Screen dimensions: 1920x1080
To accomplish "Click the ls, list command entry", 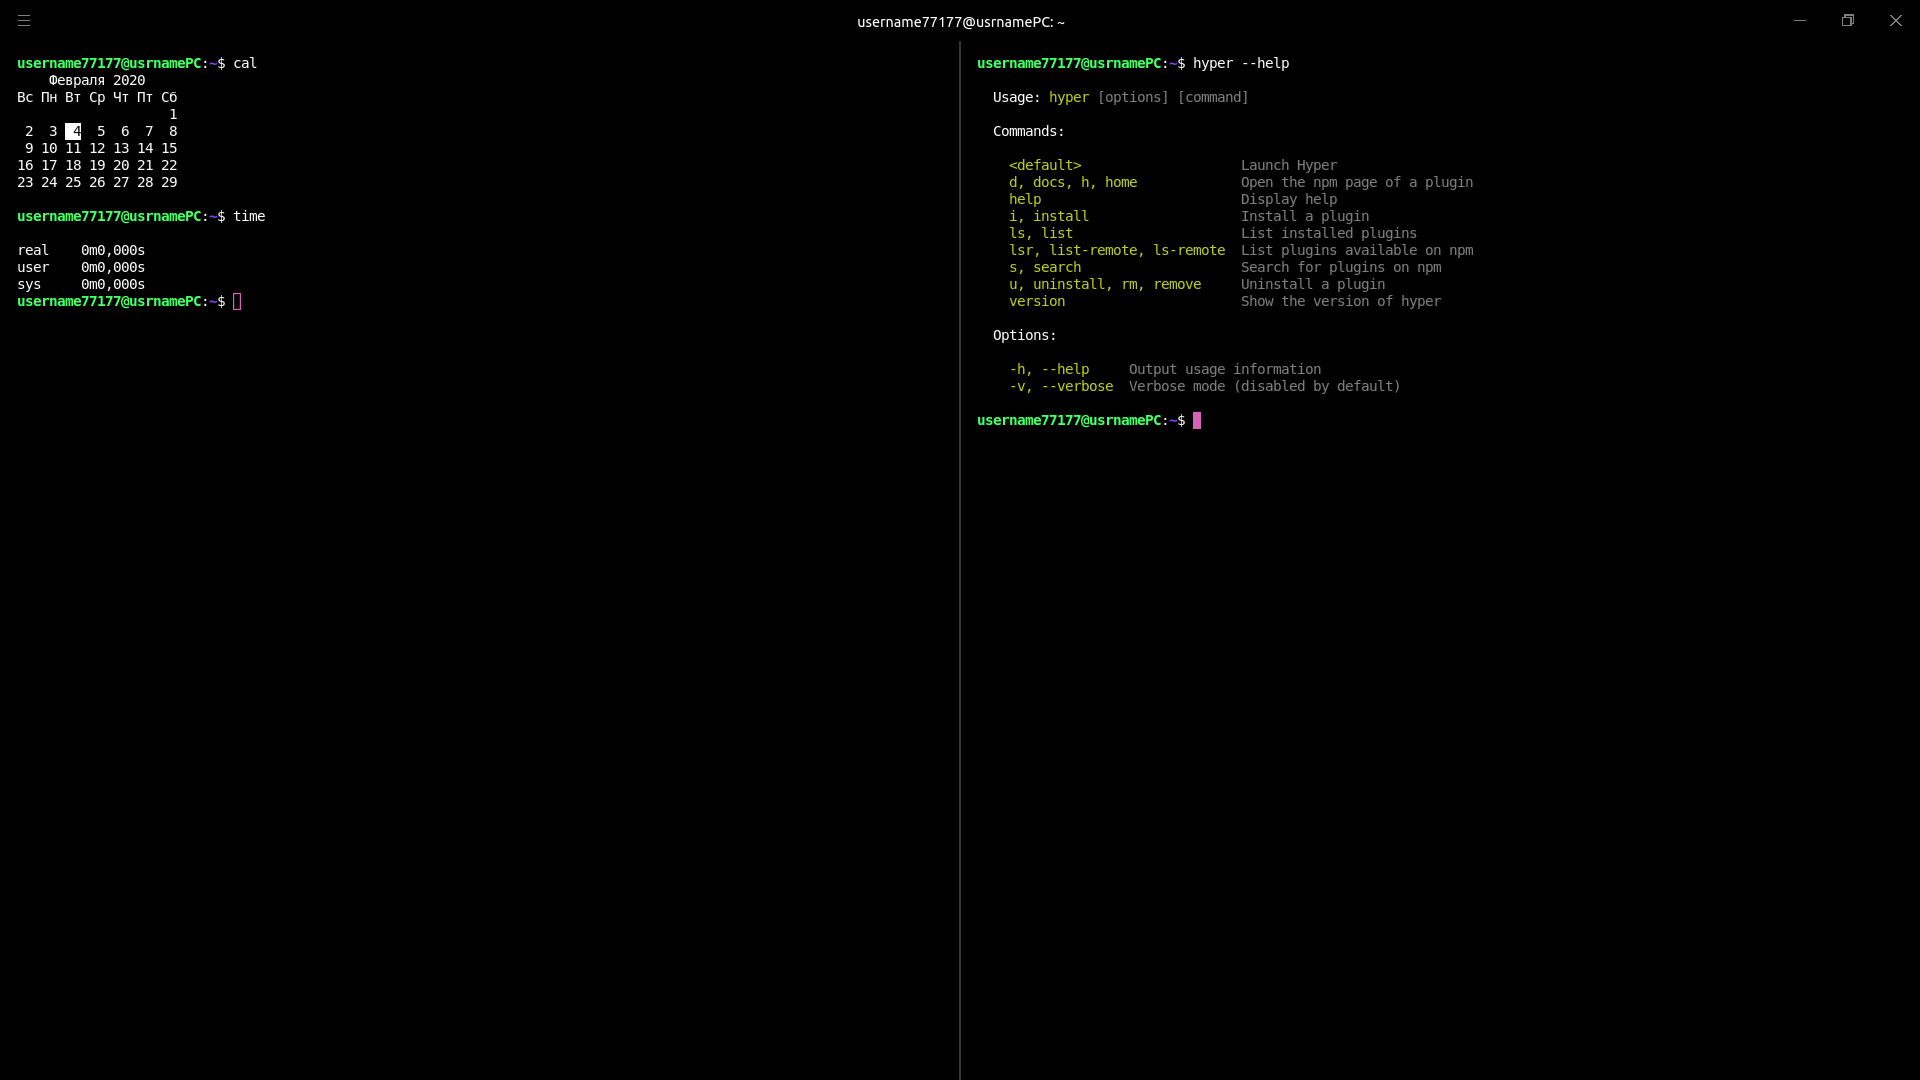I will click(1041, 233).
